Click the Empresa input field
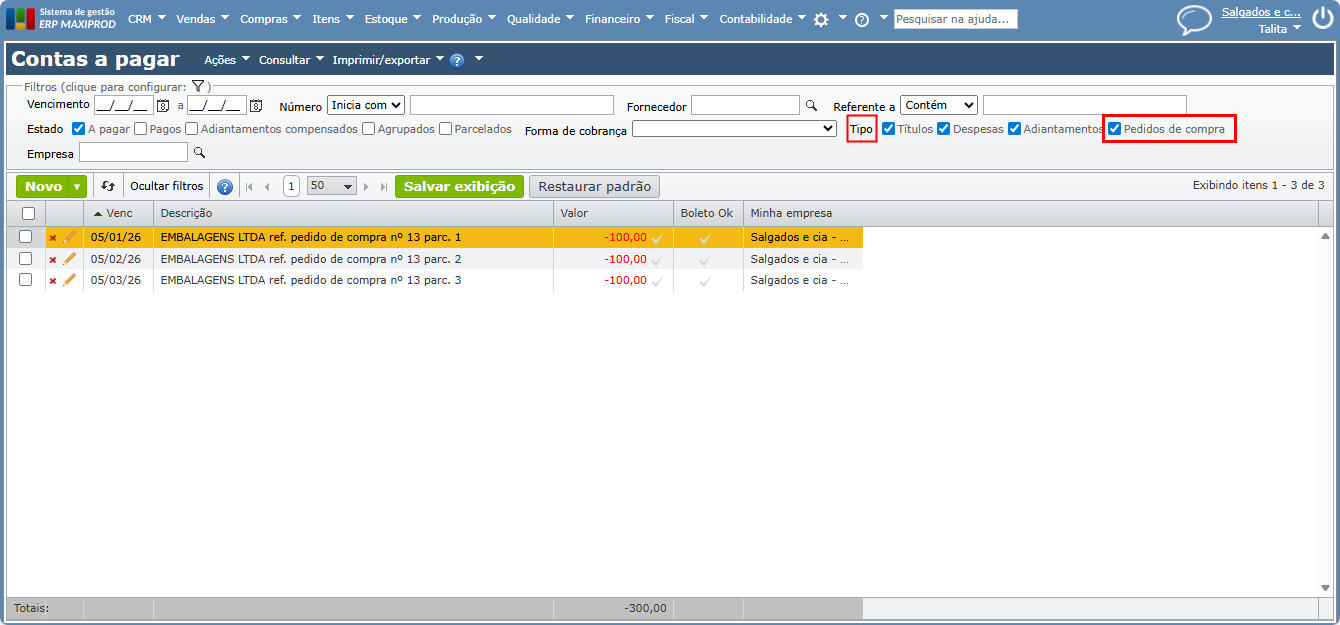Image resolution: width=1340 pixels, height=625 pixels. tap(133, 152)
